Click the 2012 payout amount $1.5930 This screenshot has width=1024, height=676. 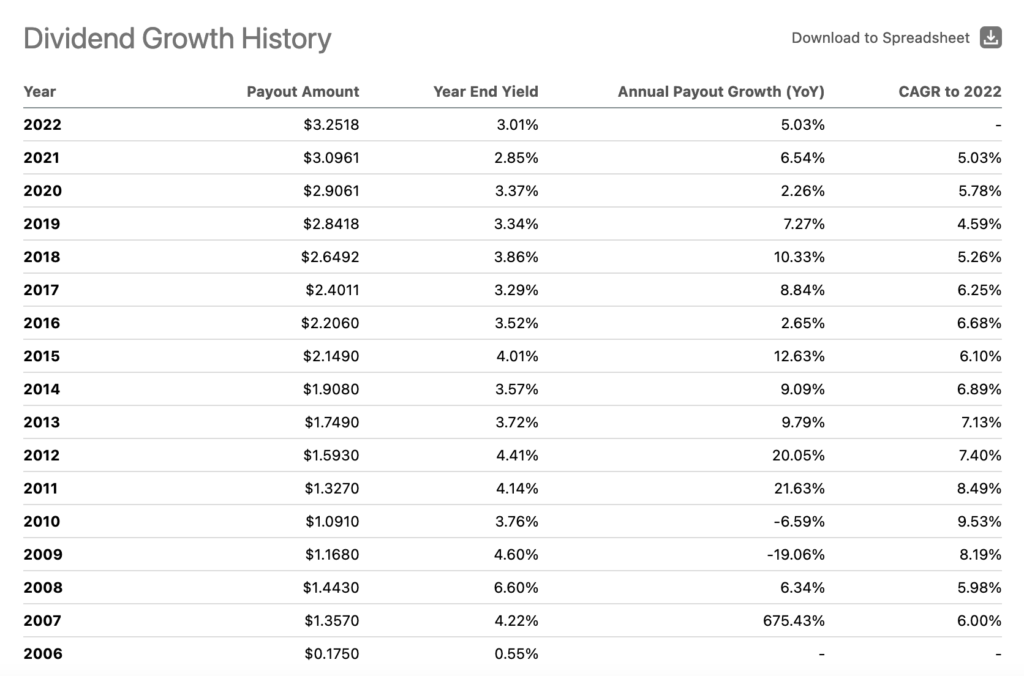click(330, 455)
